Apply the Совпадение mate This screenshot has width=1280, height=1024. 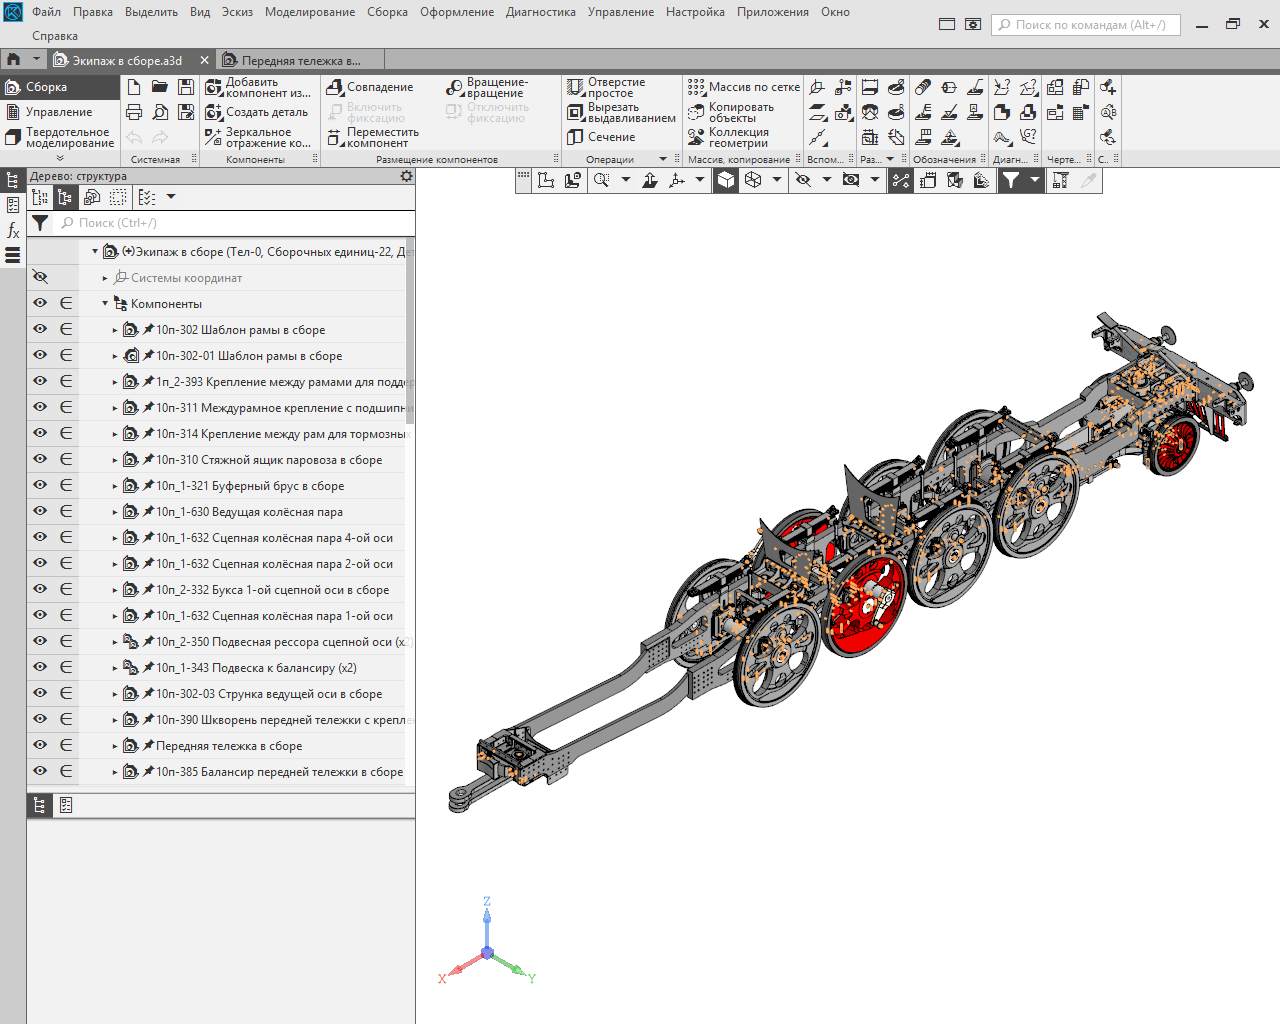[370, 87]
